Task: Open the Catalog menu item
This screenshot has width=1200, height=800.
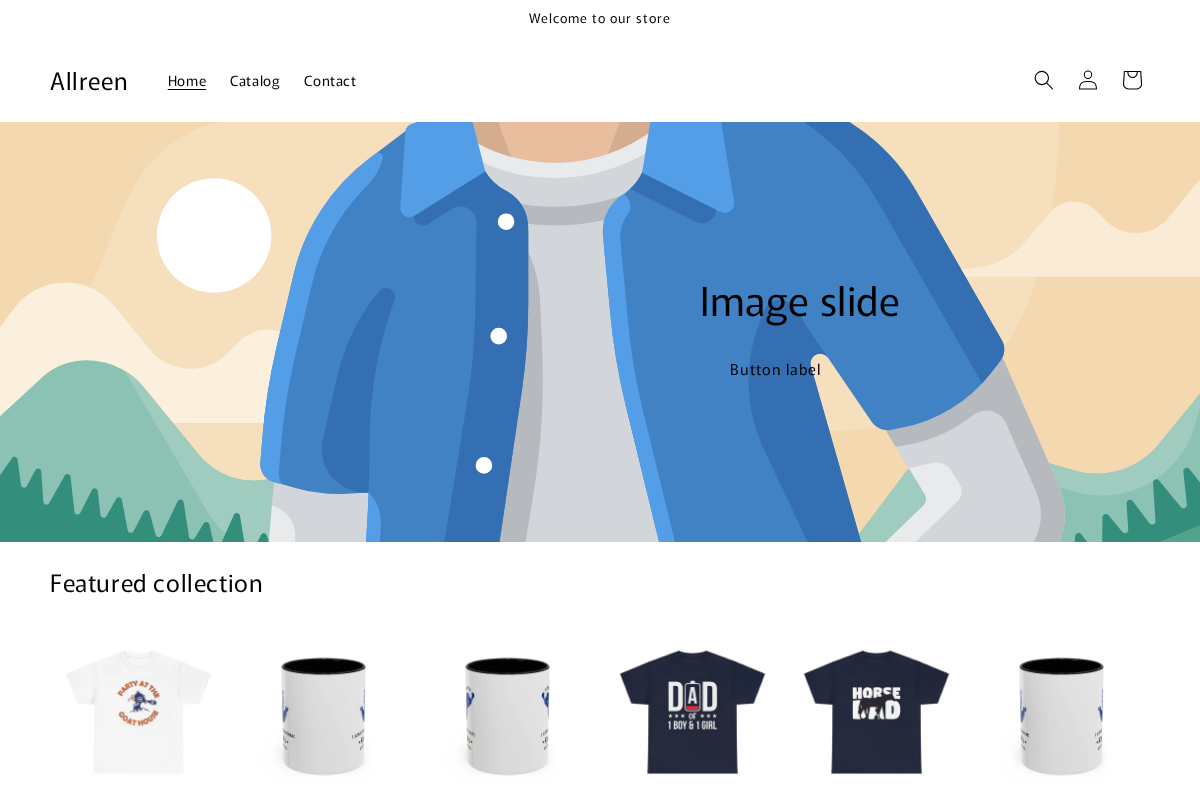Action: pyautogui.click(x=255, y=81)
